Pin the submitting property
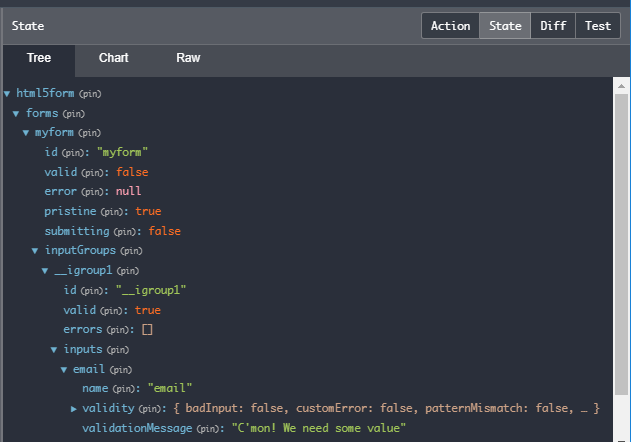 [x=125, y=231]
